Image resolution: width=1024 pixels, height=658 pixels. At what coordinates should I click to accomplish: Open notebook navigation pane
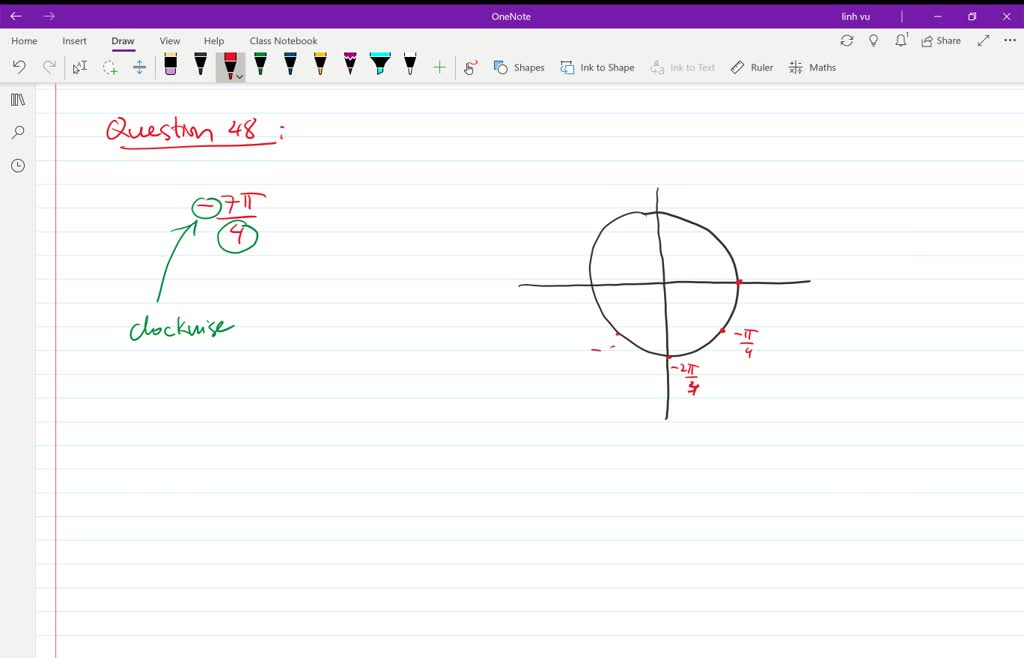(17, 99)
